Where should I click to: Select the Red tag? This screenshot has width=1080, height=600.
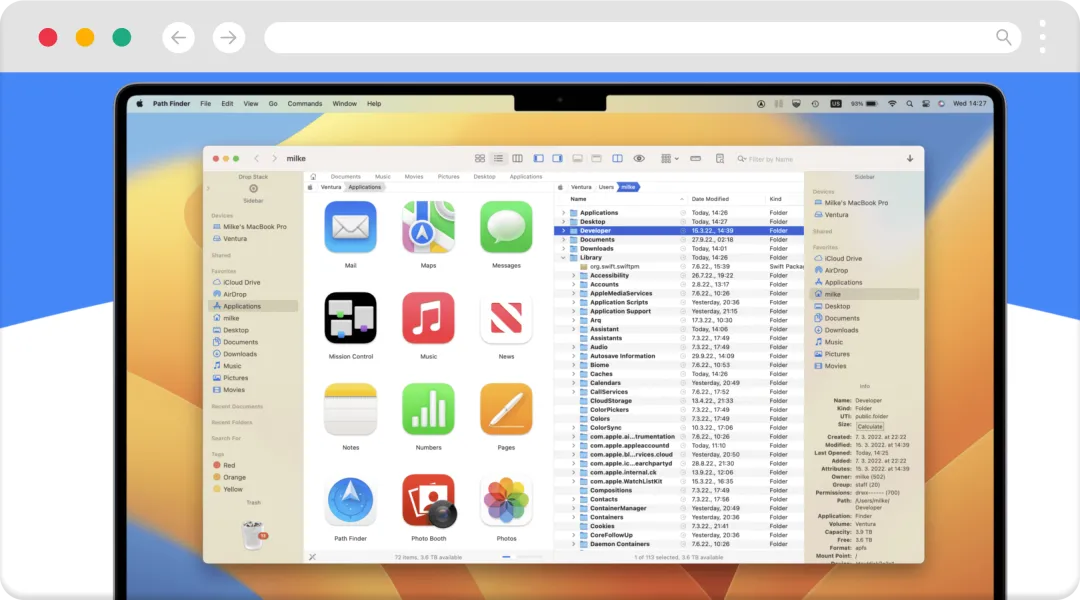coord(224,466)
